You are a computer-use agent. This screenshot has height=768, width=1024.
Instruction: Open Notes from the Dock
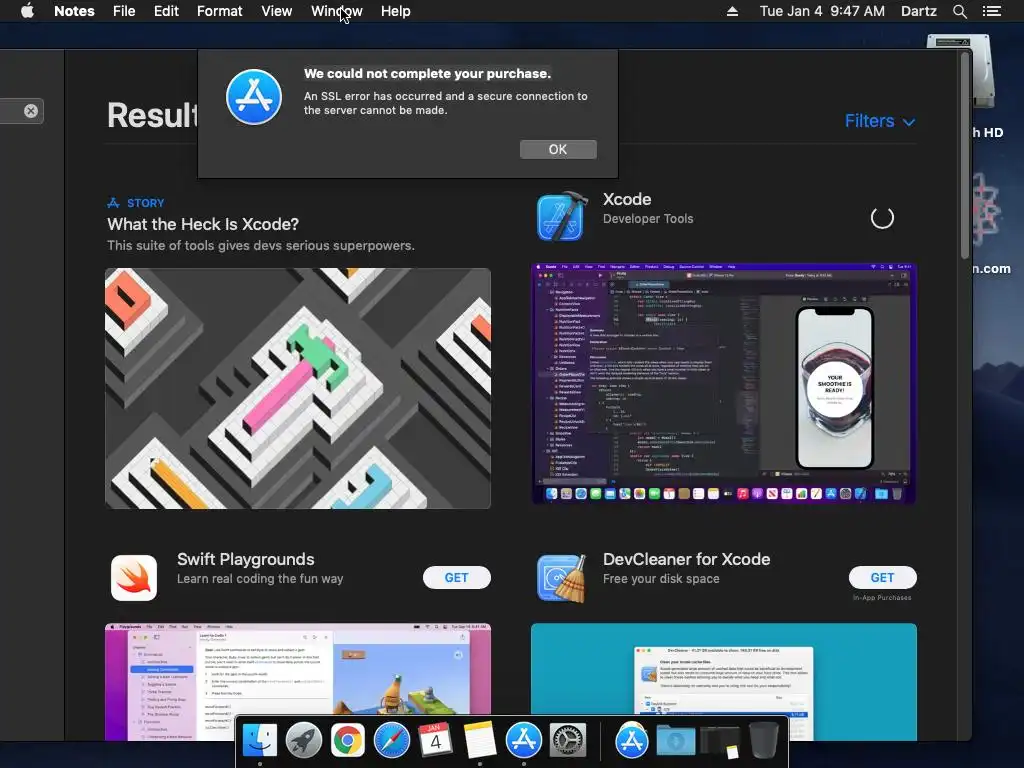[479, 740]
